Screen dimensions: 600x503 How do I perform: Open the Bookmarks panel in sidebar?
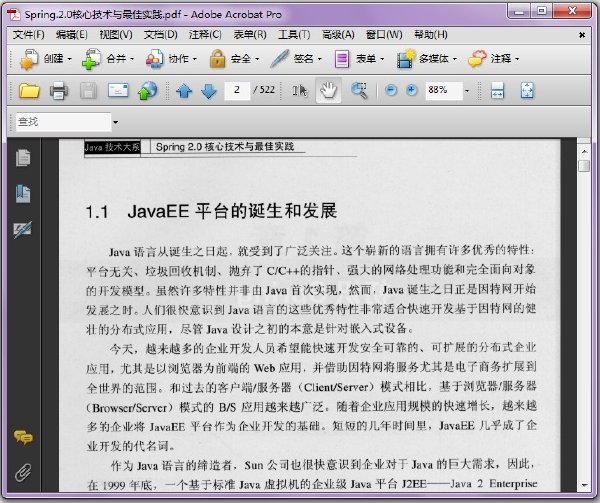23,193
